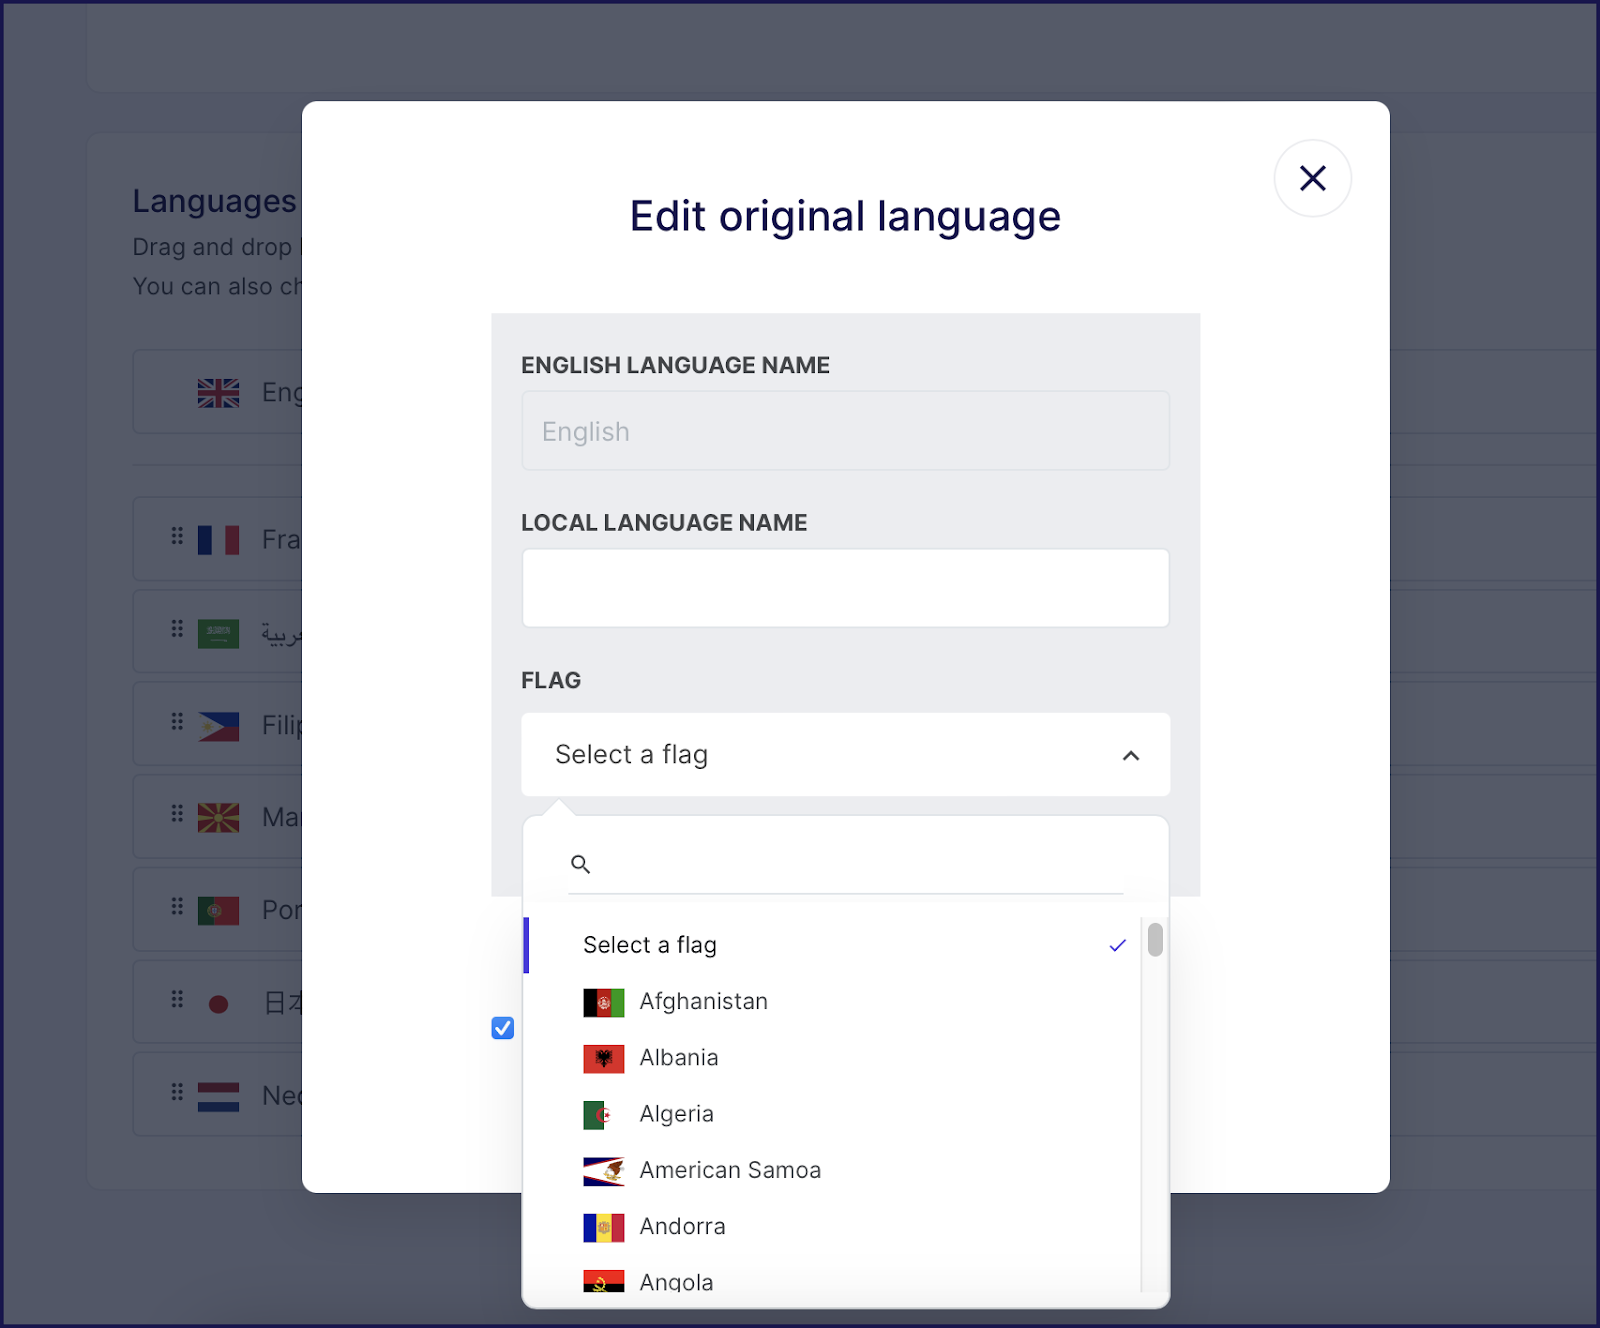Uncheck the blue checkbox beside the flag list

pos(503,1028)
